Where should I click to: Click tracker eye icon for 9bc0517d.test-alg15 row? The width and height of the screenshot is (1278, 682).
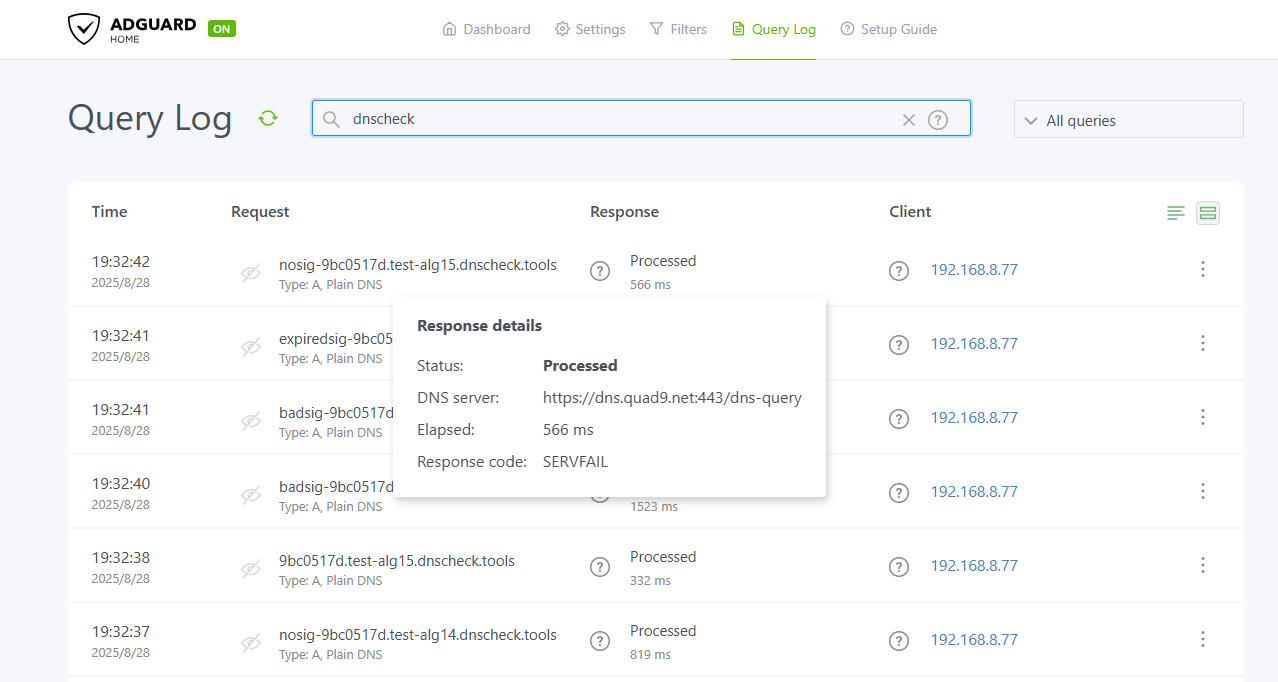point(251,568)
